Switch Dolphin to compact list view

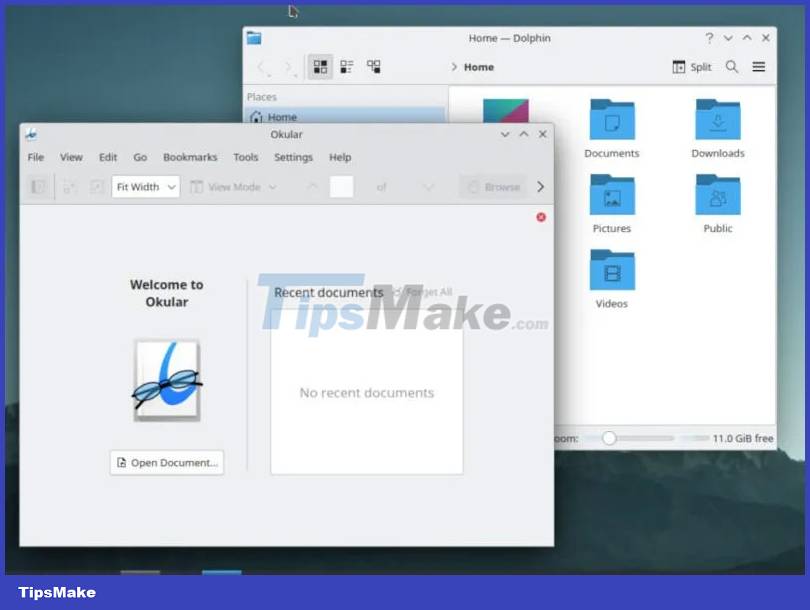(373, 66)
